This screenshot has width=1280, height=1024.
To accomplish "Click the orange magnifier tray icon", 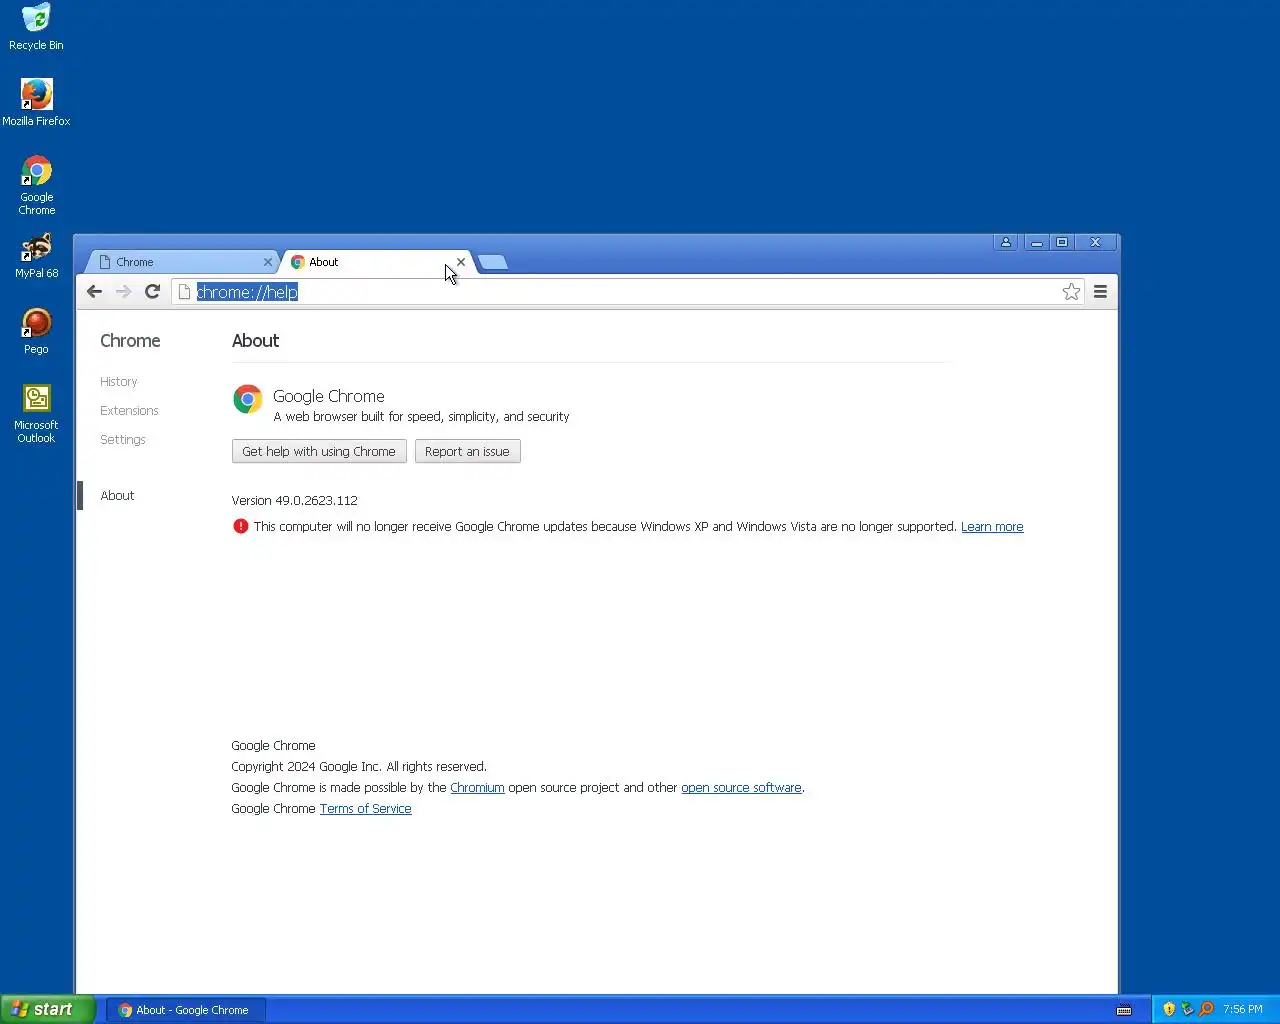I will click(1206, 1009).
